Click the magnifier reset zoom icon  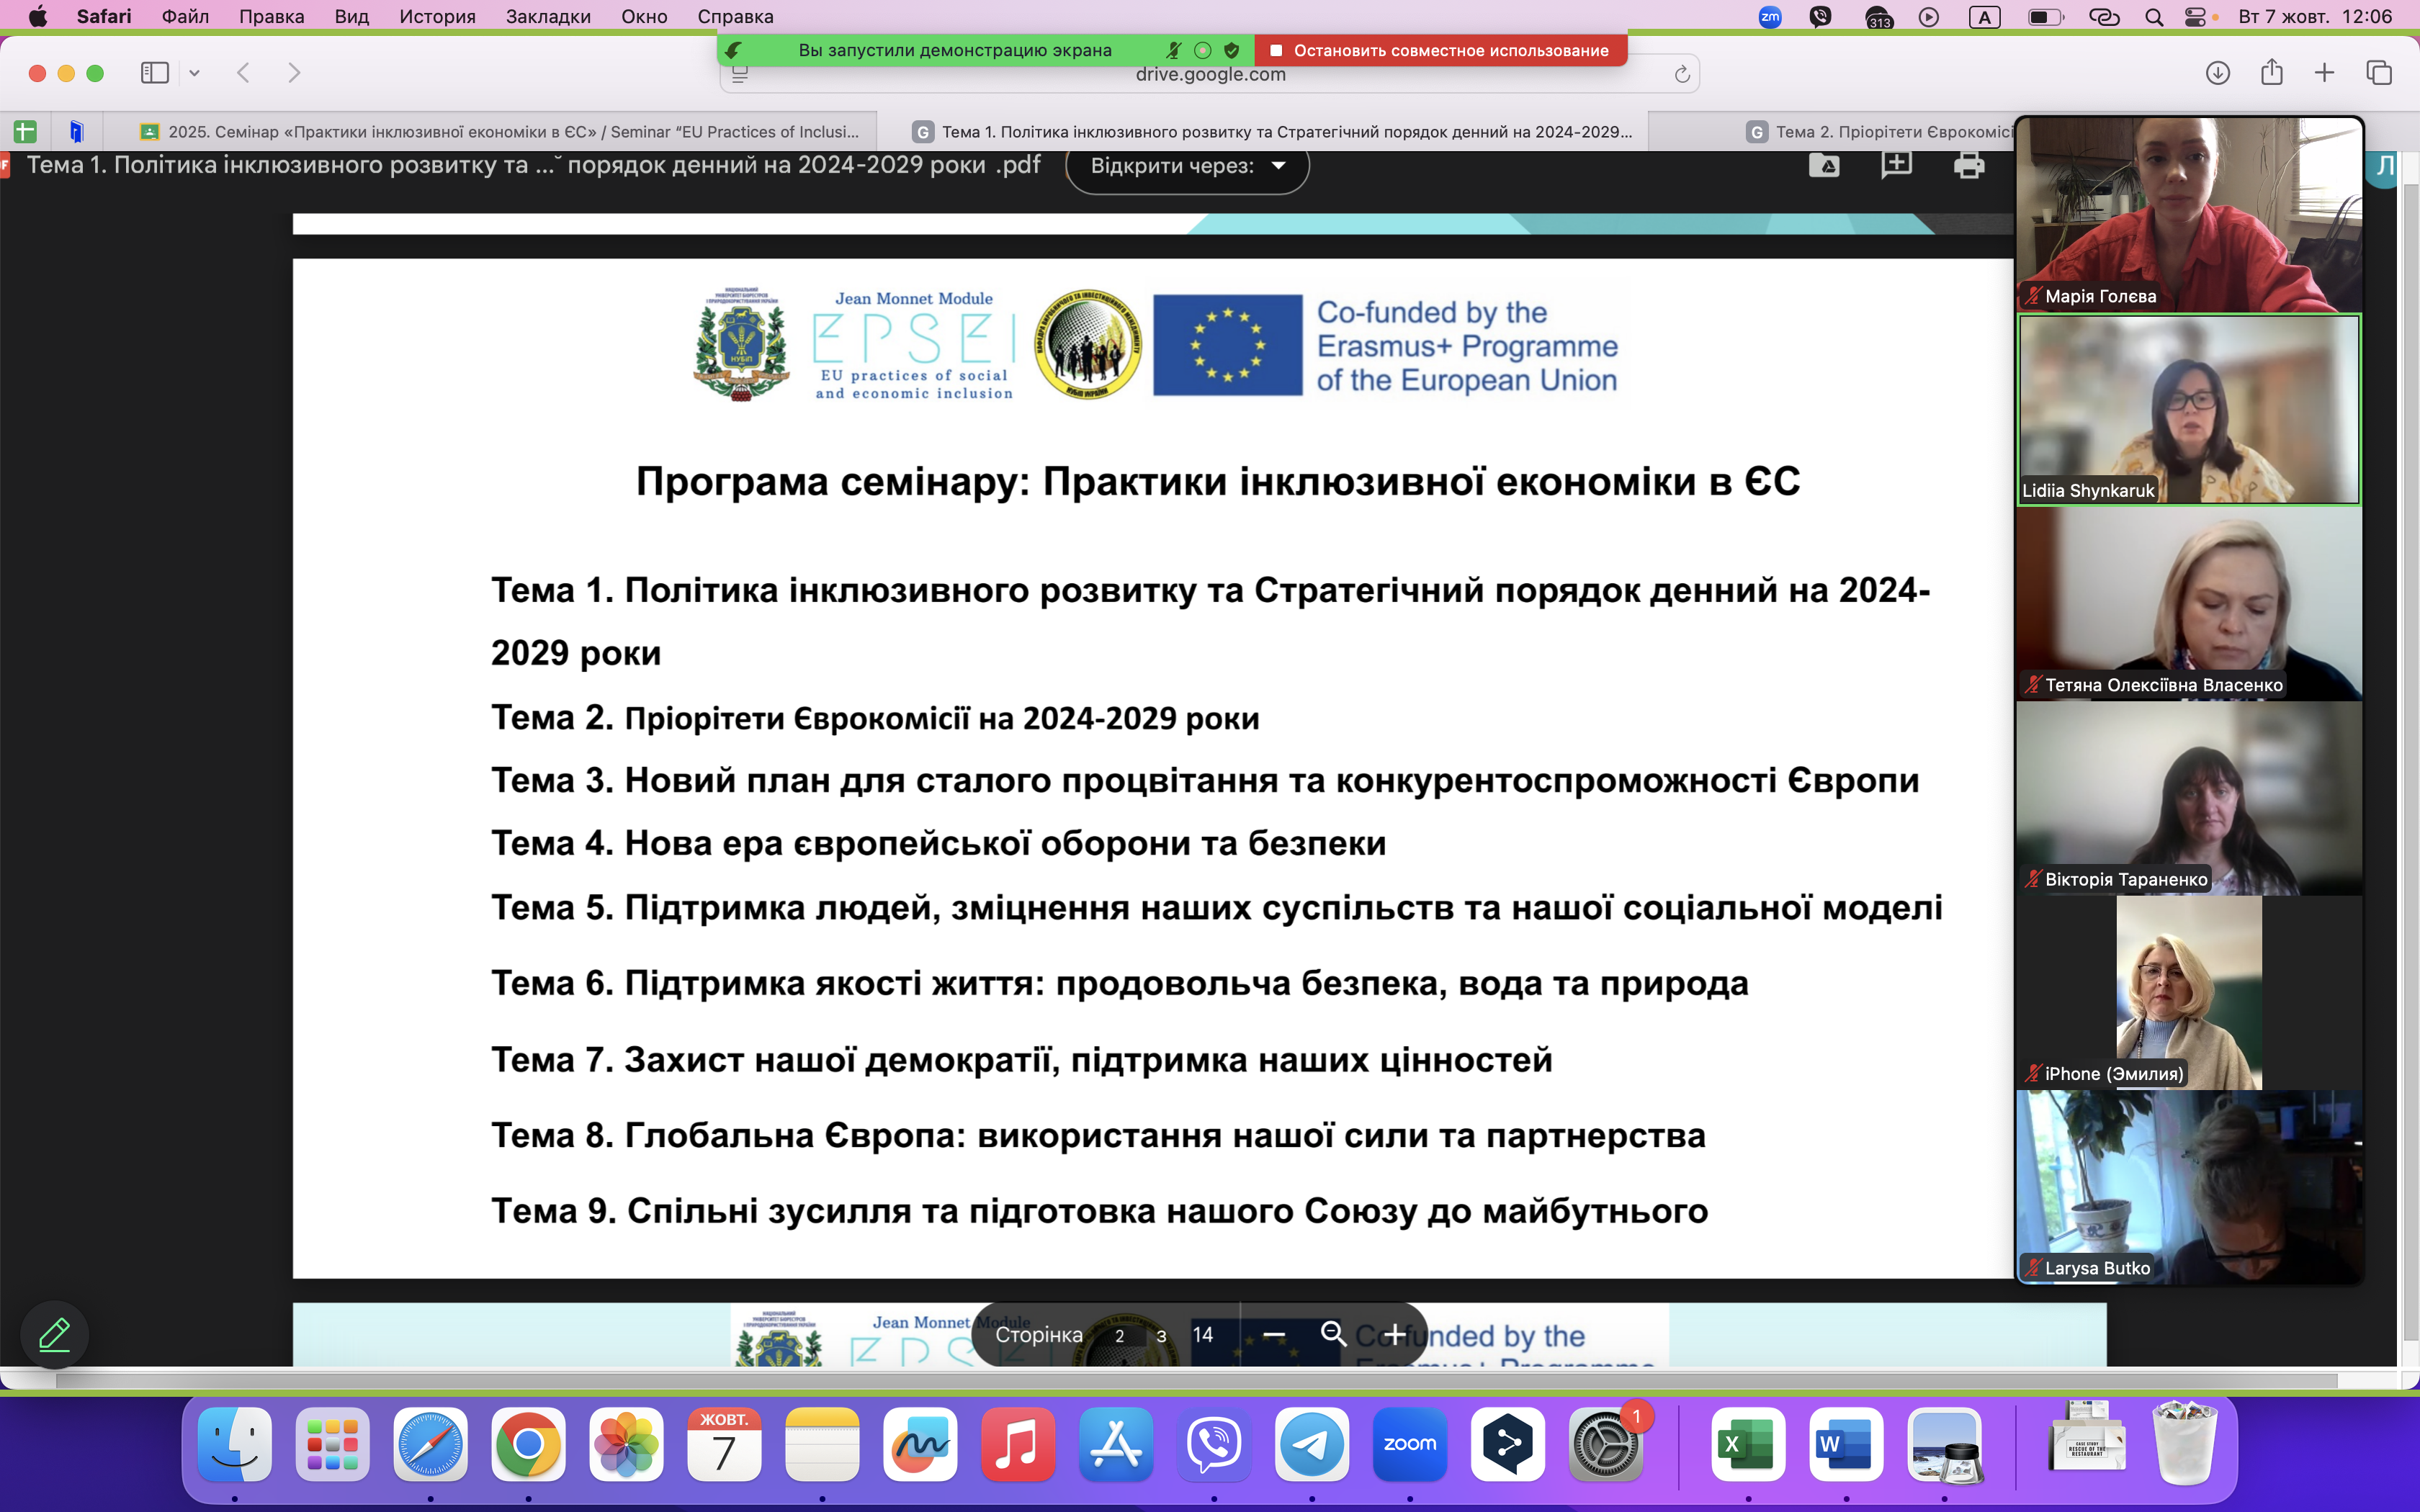1333,1333
